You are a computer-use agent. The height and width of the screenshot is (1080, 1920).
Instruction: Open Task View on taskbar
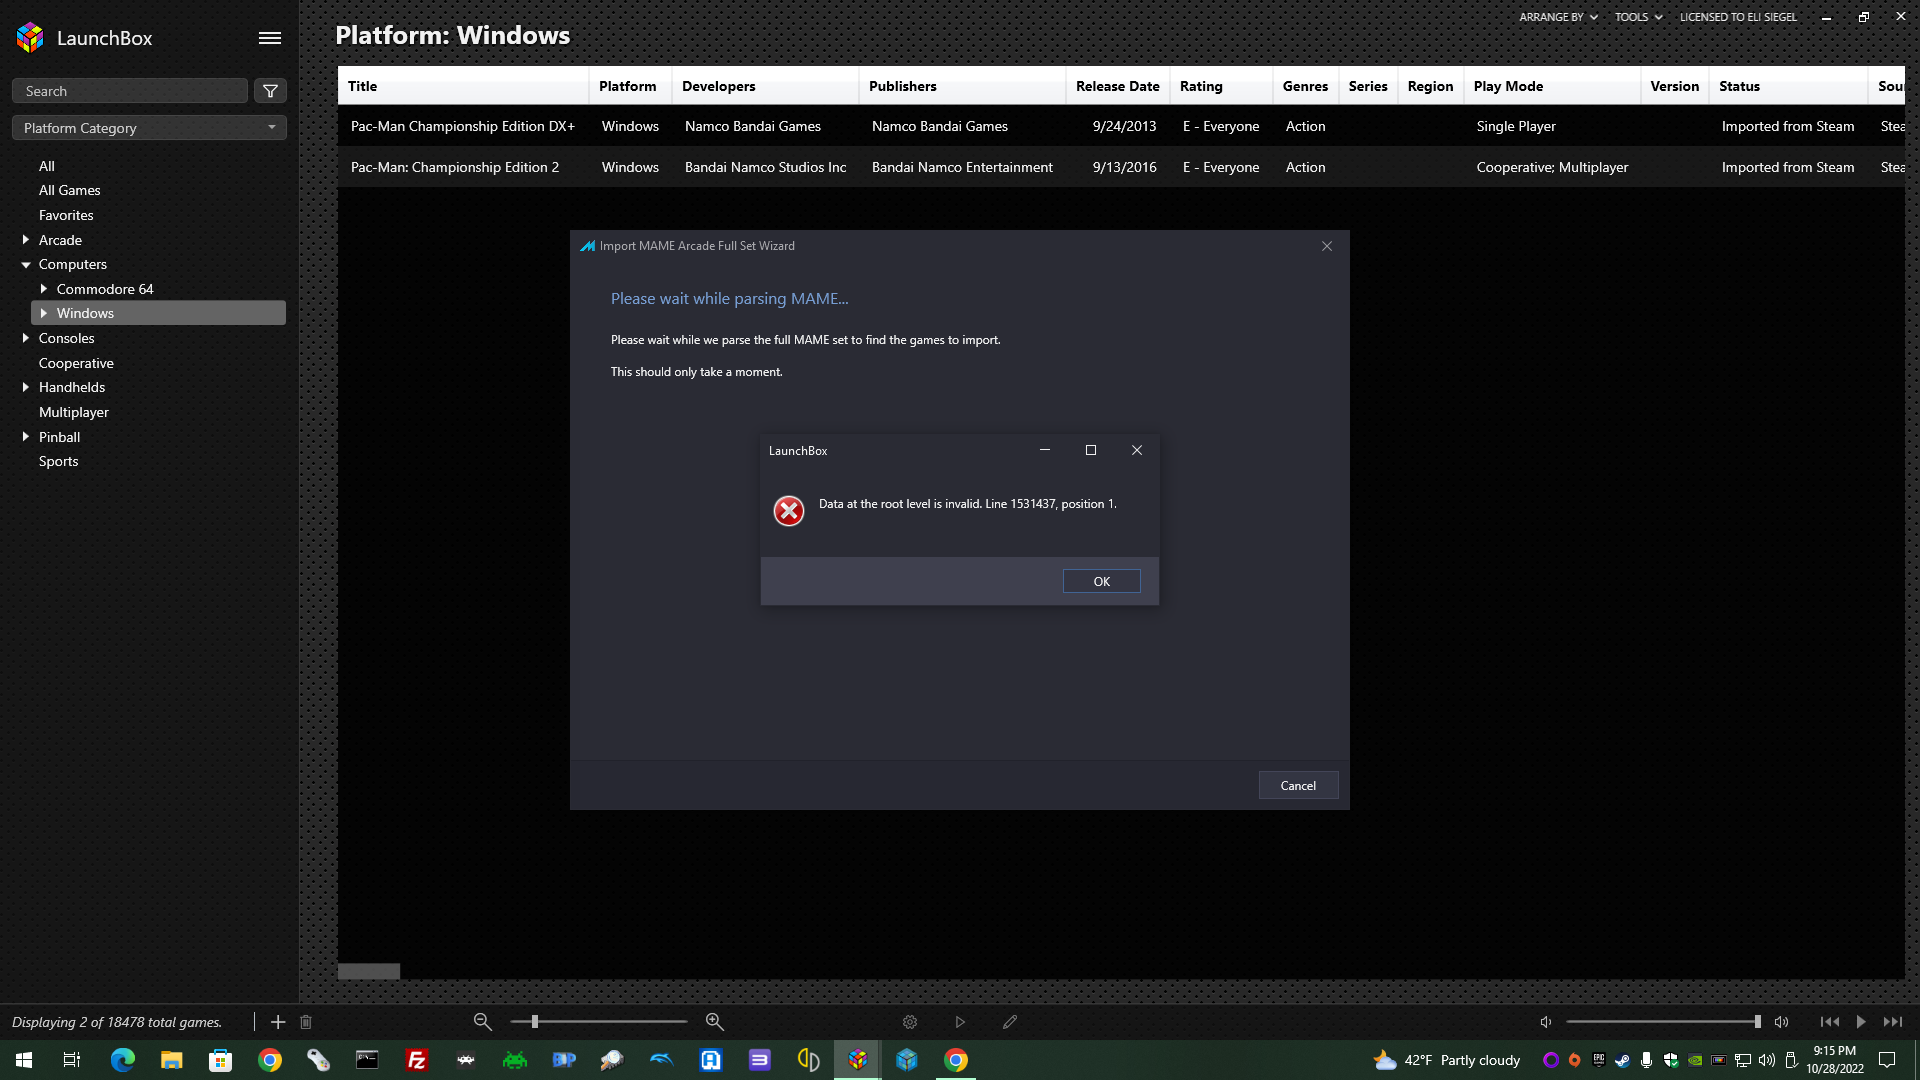(x=72, y=1060)
